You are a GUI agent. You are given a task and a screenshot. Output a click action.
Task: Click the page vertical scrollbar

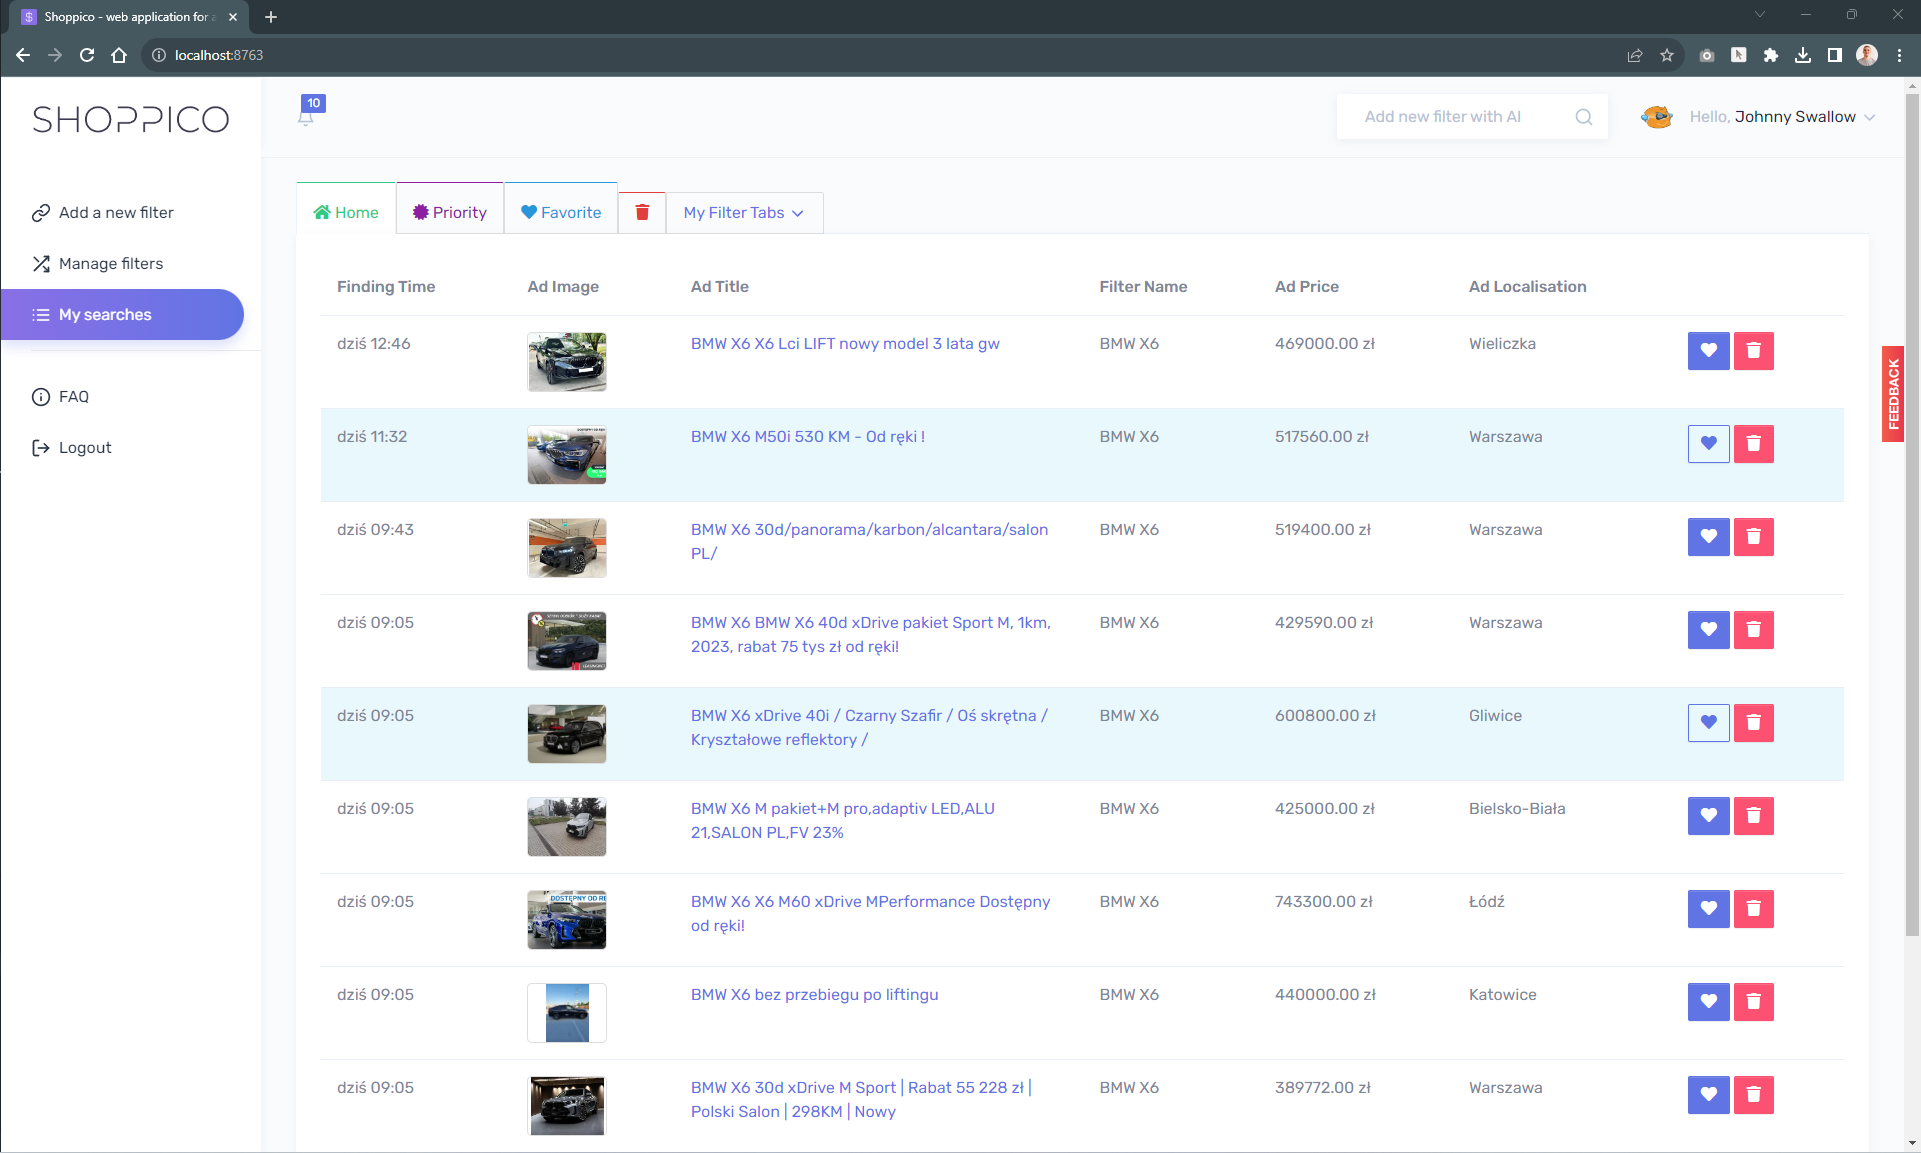(x=1912, y=515)
